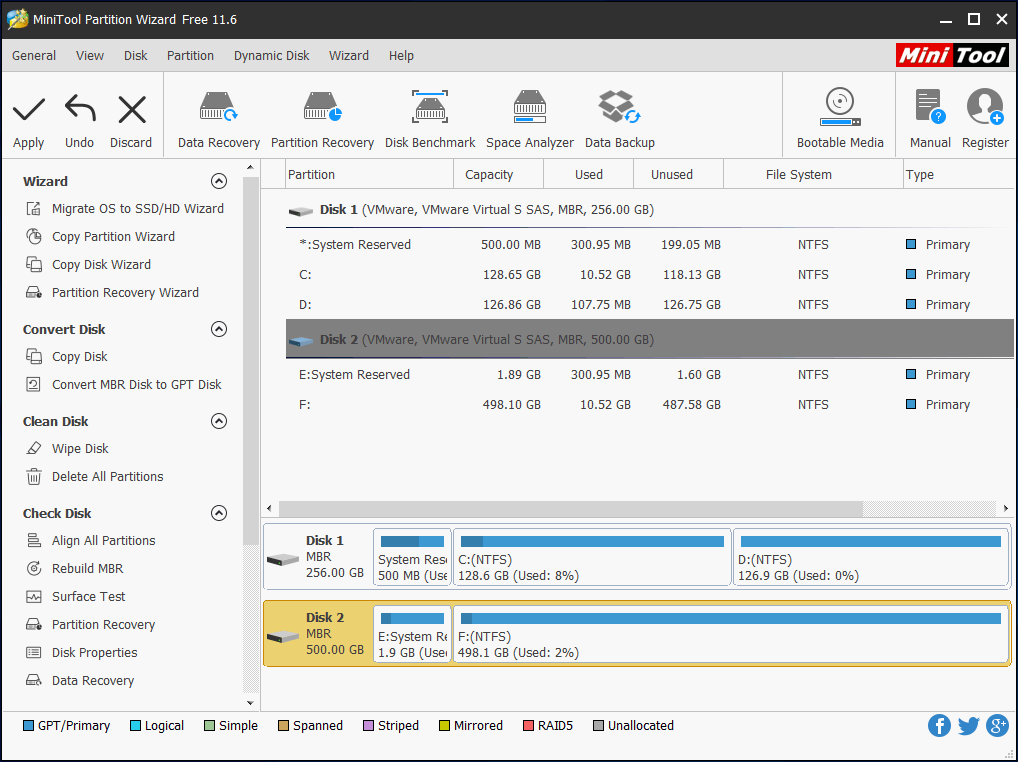Screen dimensions: 1018x762
Task: Click the F:(NTFS) block in disk map
Action: point(731,634)
